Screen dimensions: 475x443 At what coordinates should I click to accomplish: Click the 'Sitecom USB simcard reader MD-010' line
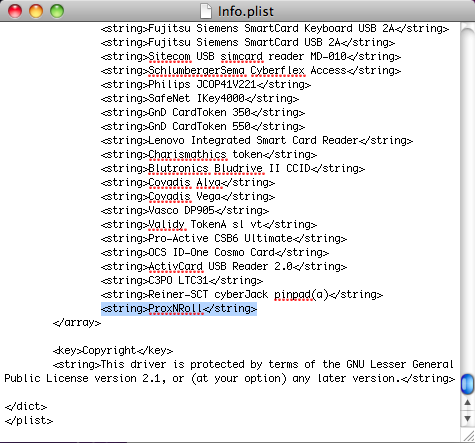coord(251,57)
